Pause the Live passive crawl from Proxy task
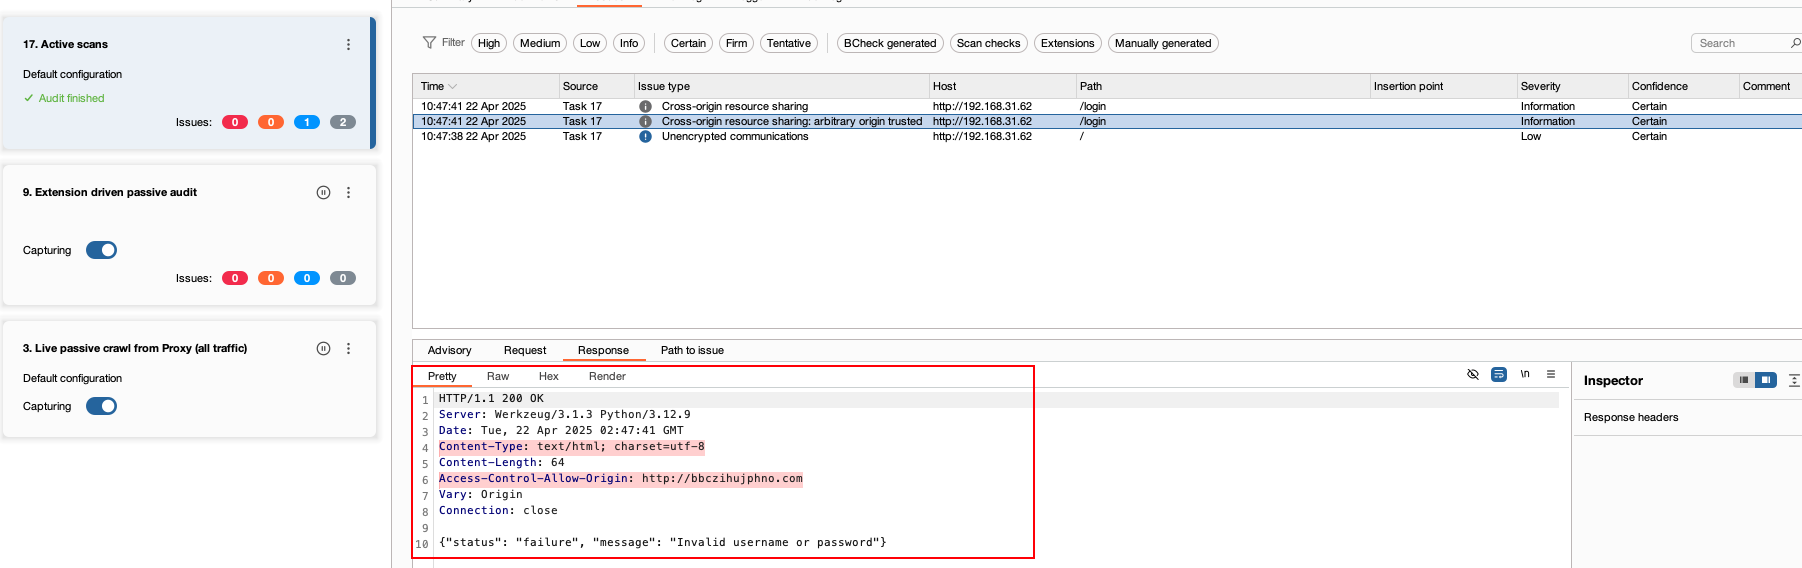 [x=323, y=348]
